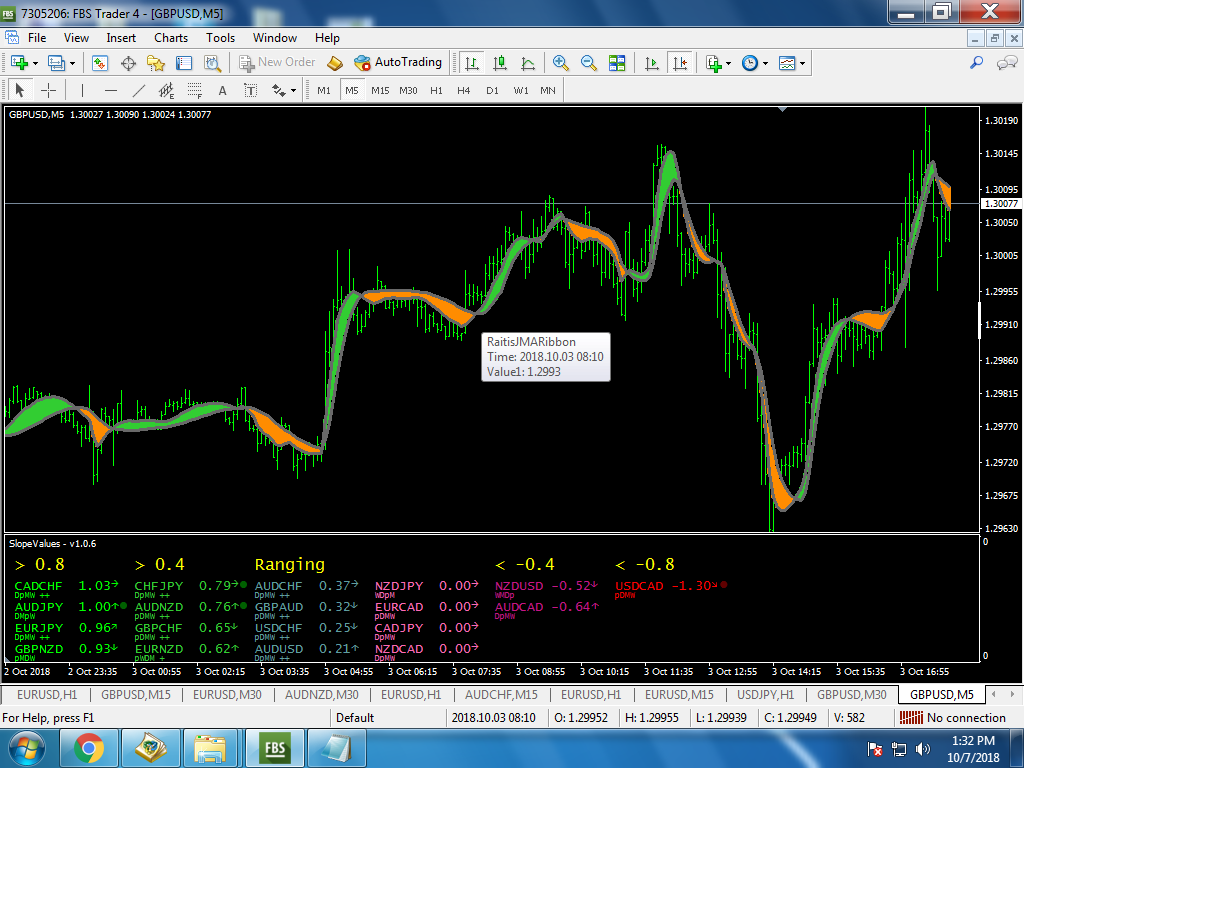Image resolution: width=1228 pixels, height=920 pixels.
Task: Zoom out on the chart
Action: pyautogui.click(x=589, y=62)
